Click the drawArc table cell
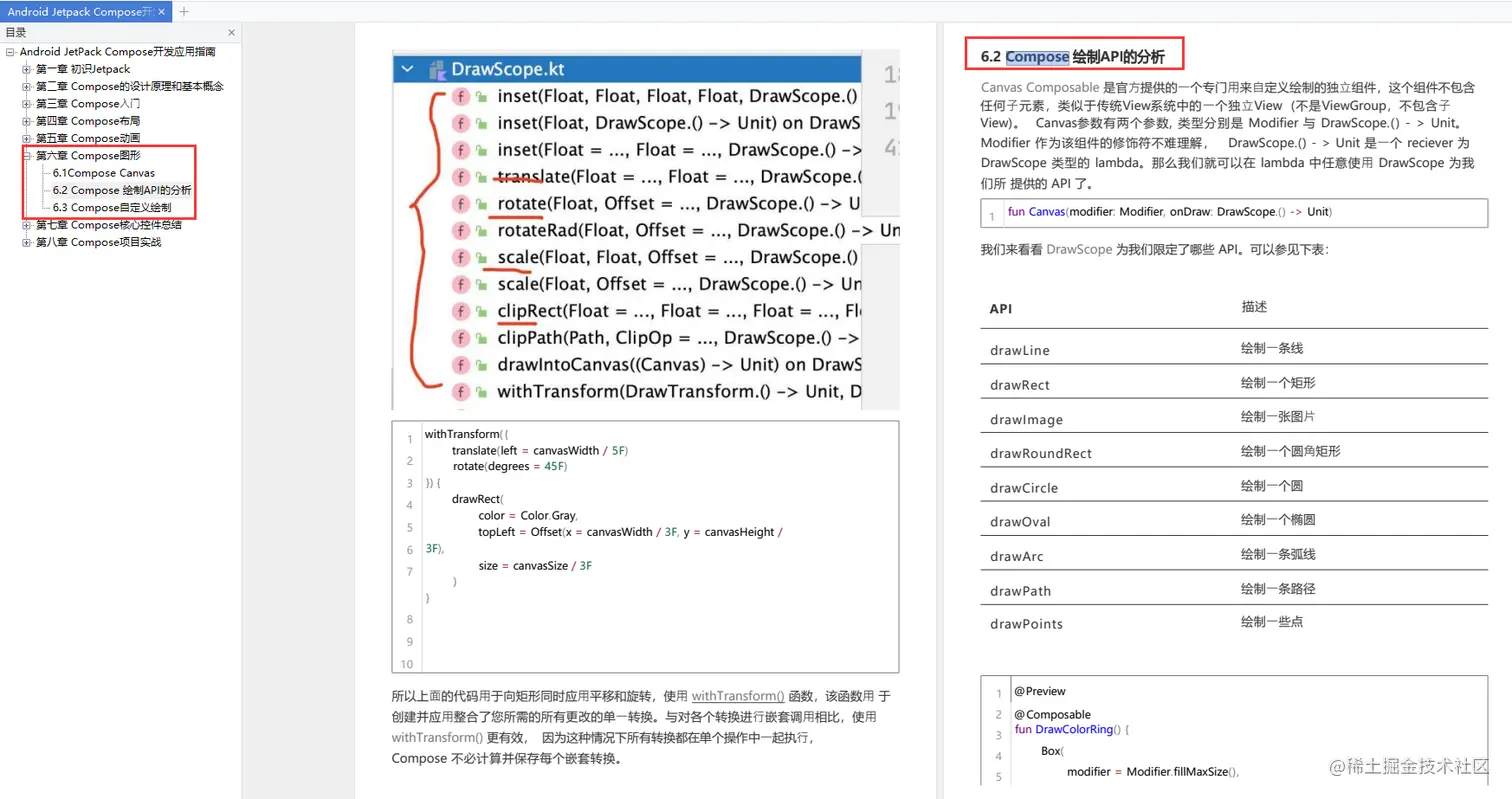Viewport: 1512px width, 799px height. pyautogui.click(x=1016, y=556)
